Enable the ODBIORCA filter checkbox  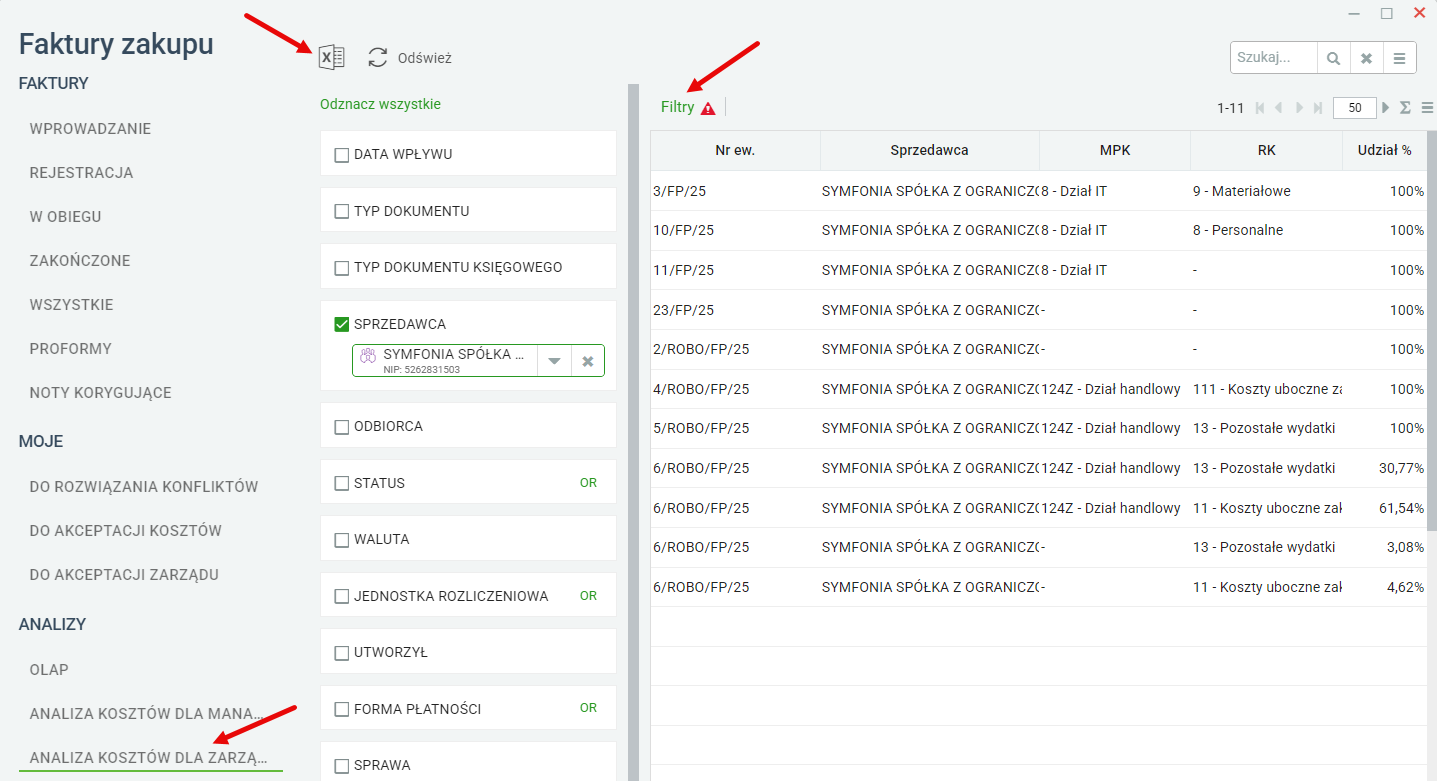coord(342,427)
